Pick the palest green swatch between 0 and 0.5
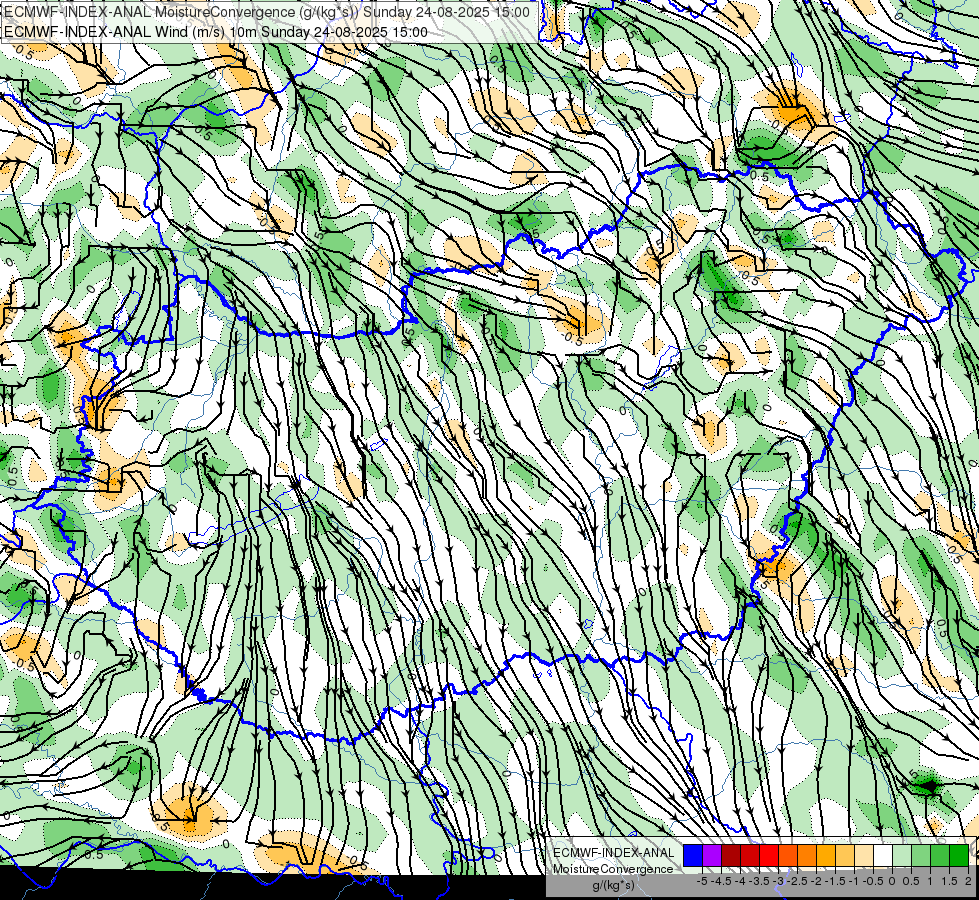The height and width of the screenshot is (900, 979). pos(902,855)
